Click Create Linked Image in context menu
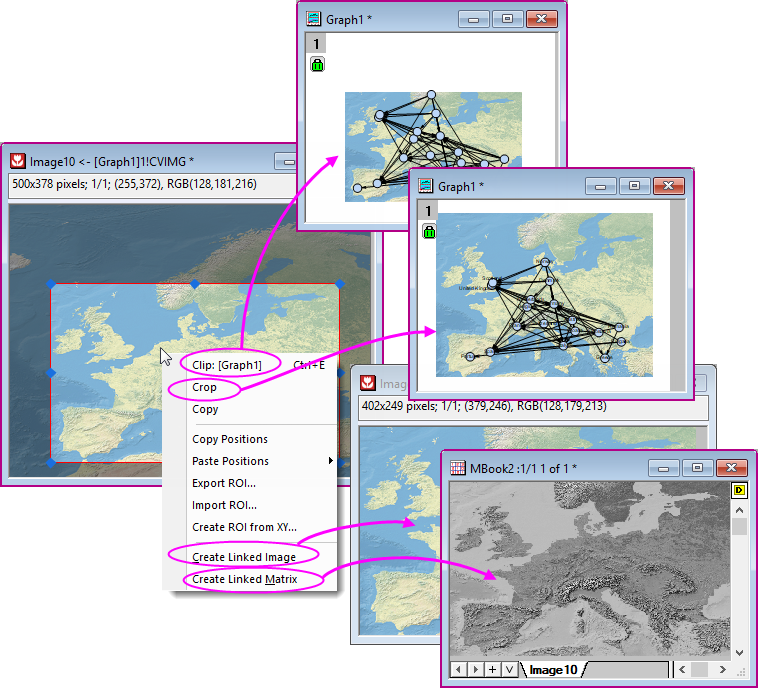 click(242, 557)
